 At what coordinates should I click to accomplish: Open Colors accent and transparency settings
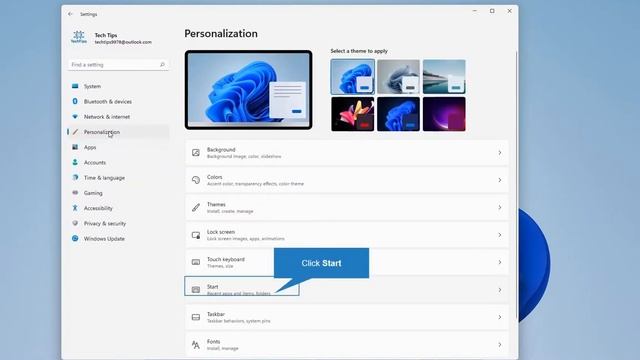347,180
